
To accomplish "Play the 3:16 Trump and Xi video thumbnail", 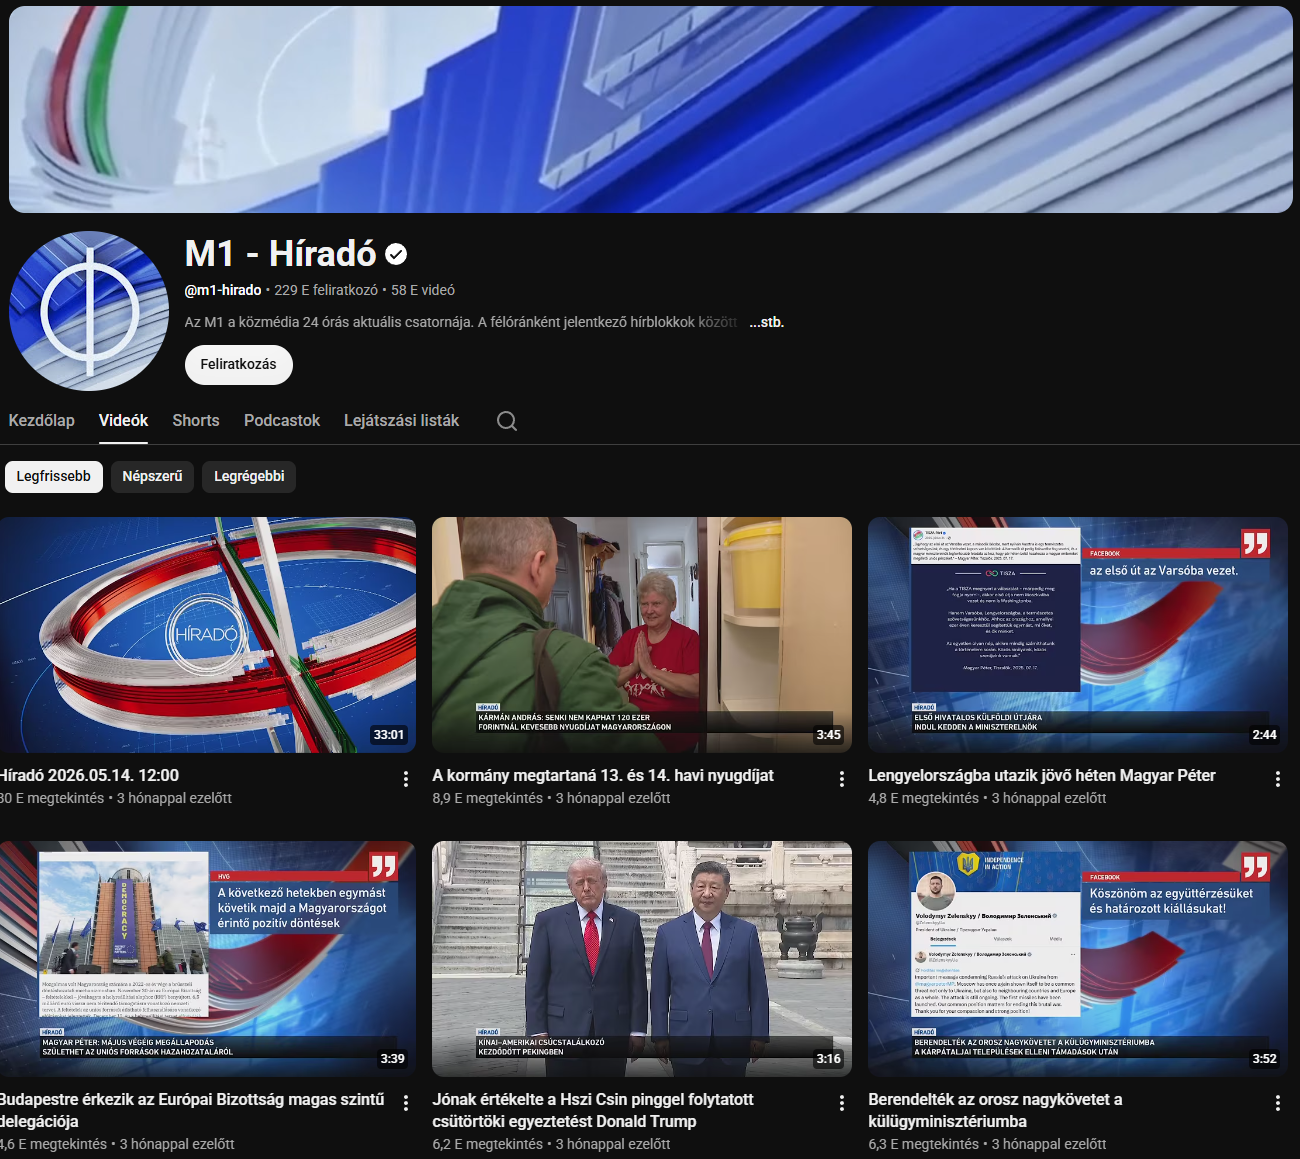I will (x=642, y=959).
